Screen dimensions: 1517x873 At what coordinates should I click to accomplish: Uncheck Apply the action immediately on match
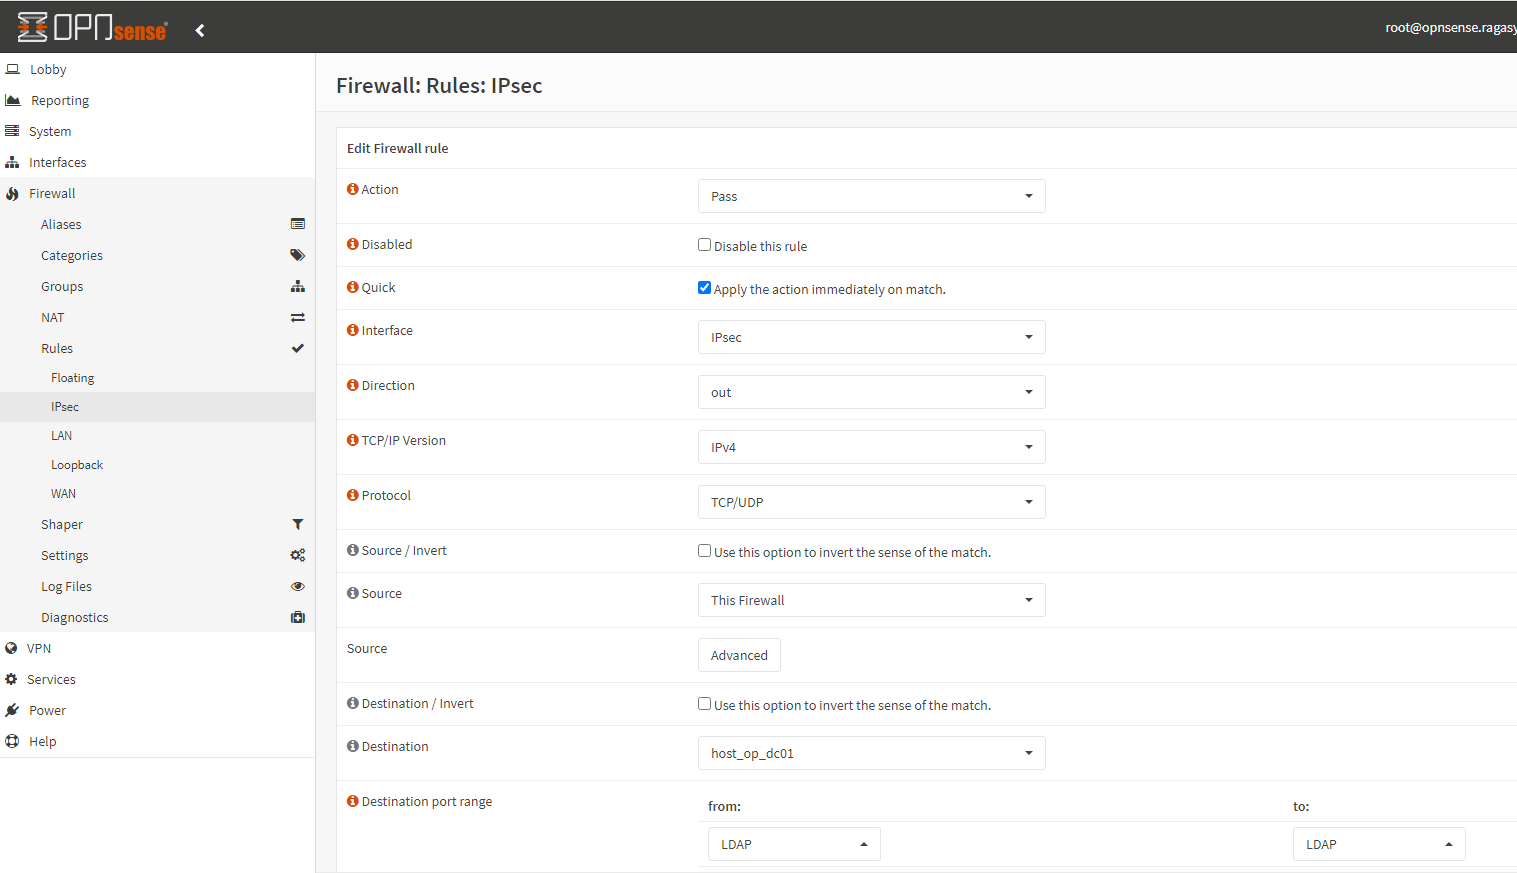pos(704,287)
